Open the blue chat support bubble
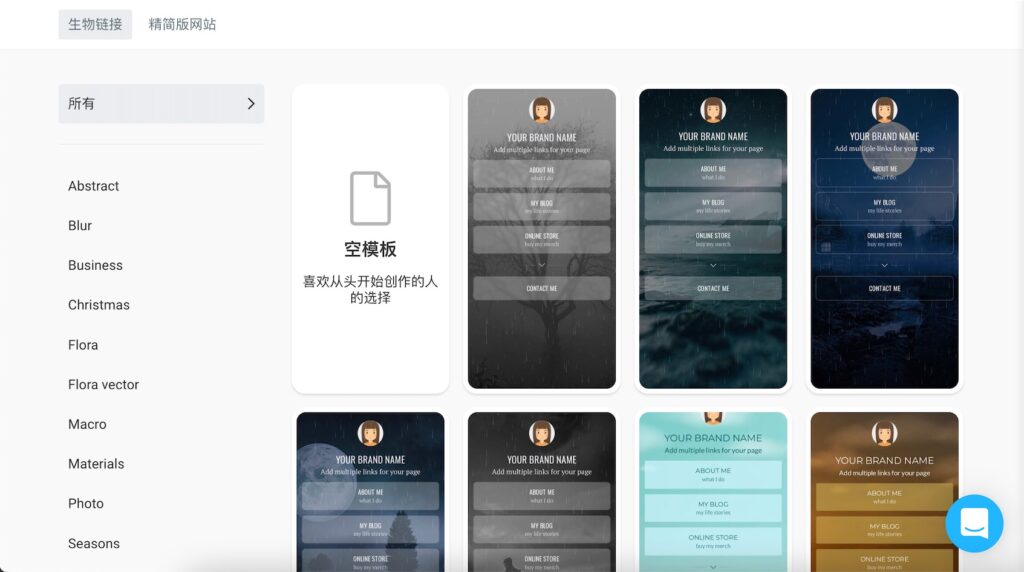This screenshot has height=572, width=1024. pos(974,523)
